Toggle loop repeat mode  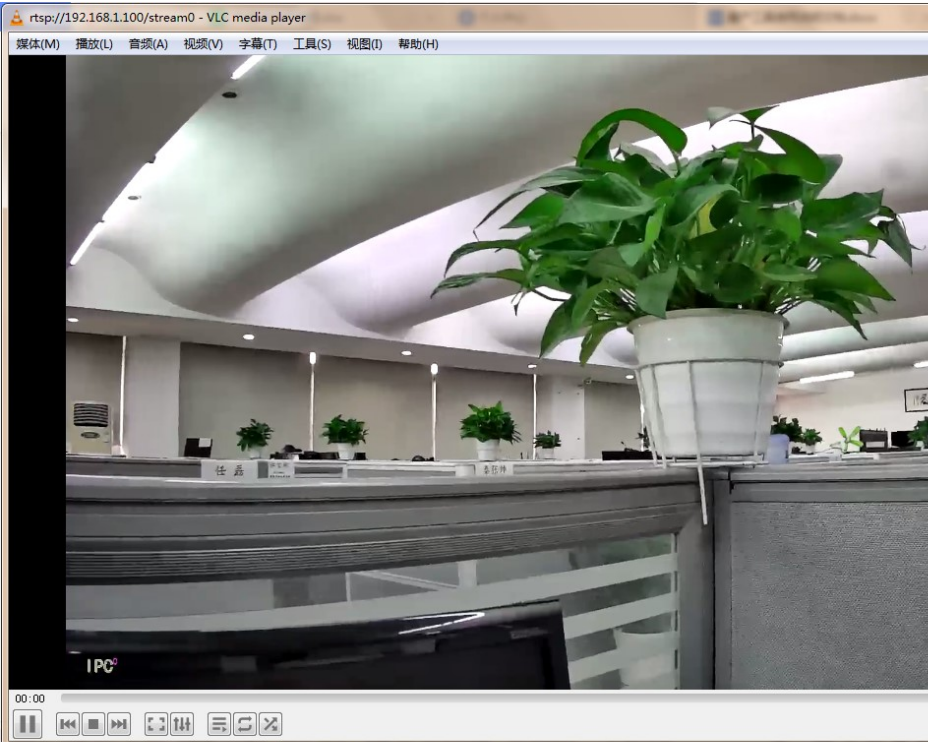click(x=244, y=723)
